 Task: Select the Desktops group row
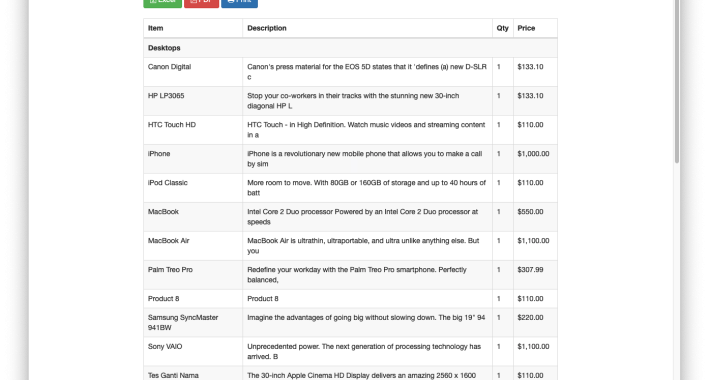tap(350, 48)
